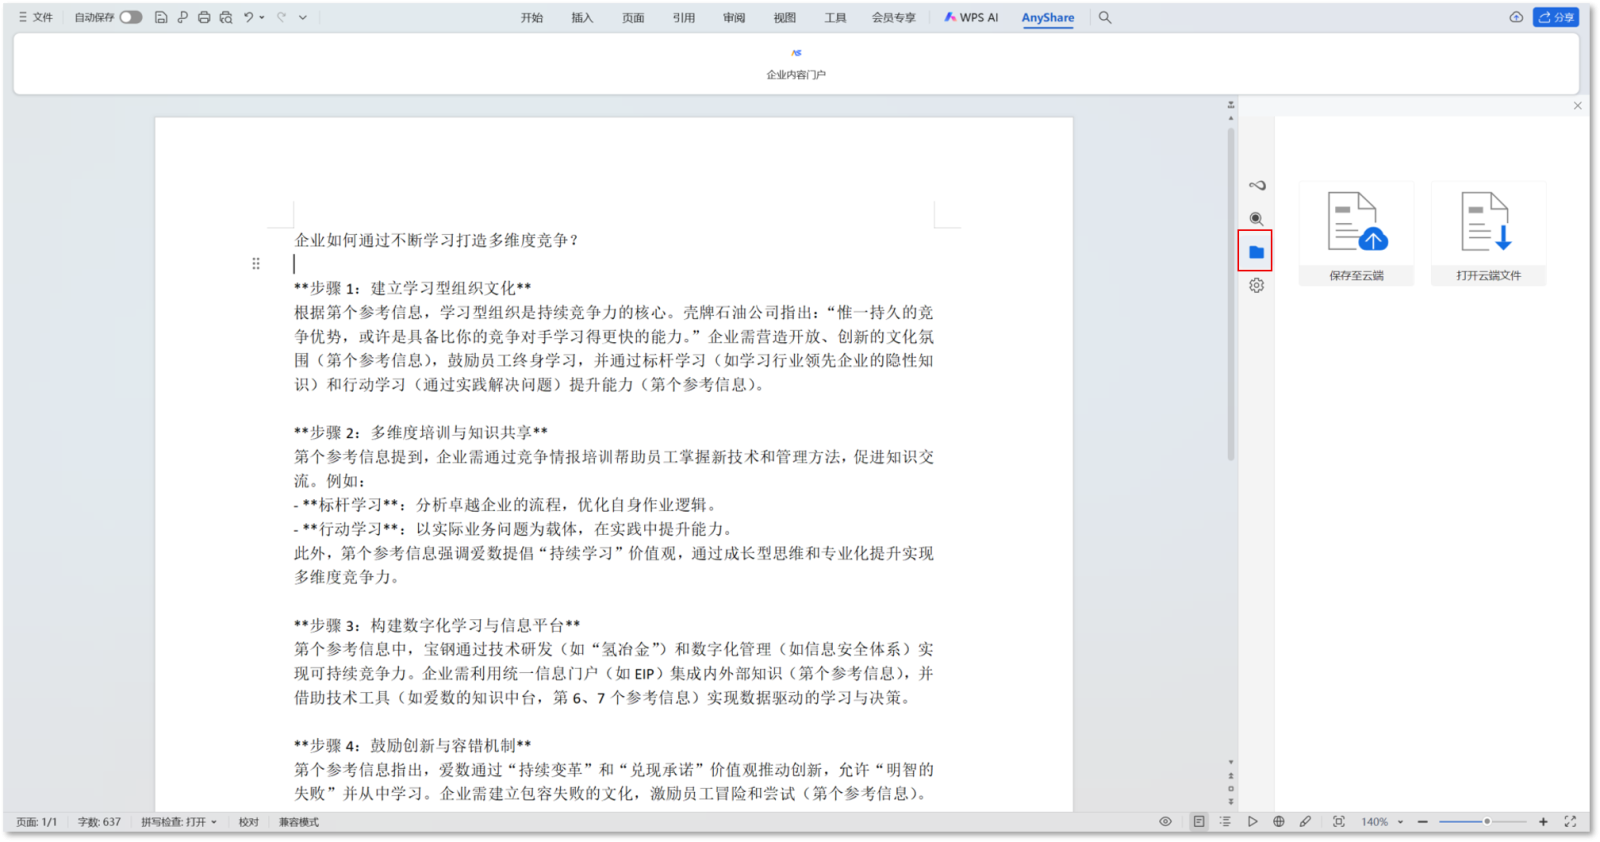Image resolution: width=1600 pixels, height=842 pixels.
Task: Click the save document icon
Action: (x=161, y=17)
